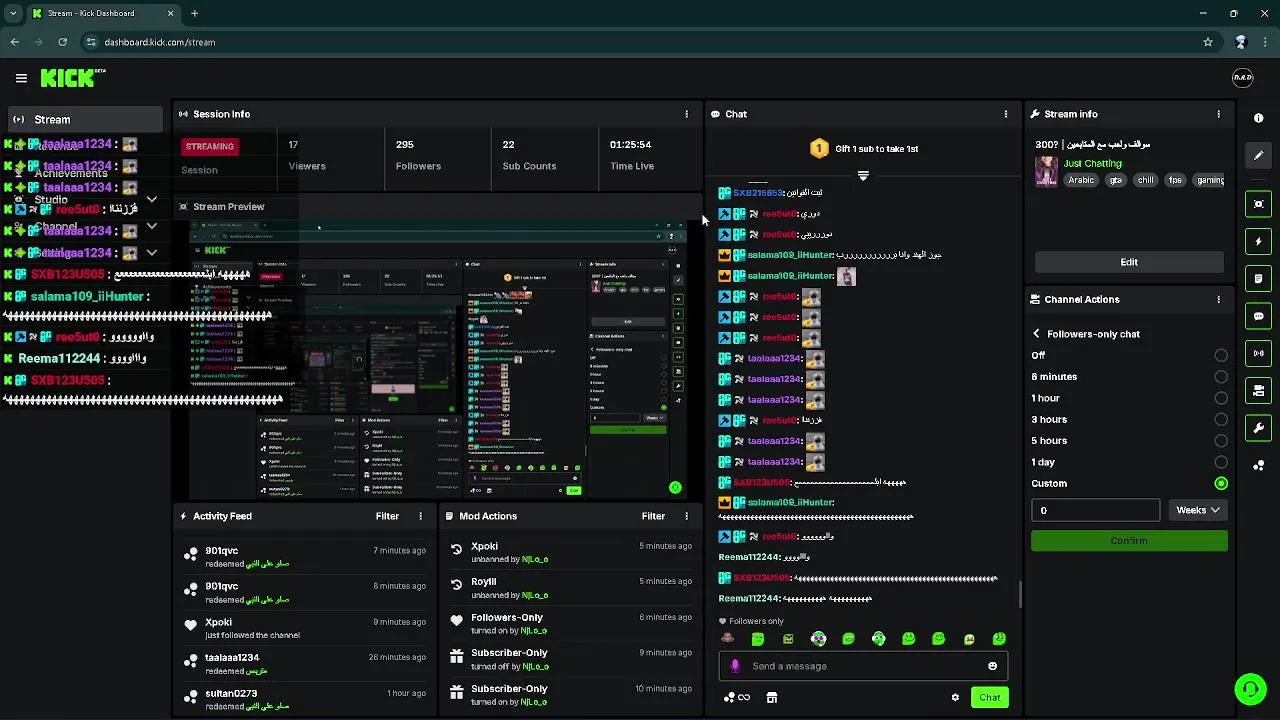Screen dimensions: 1280x720
Task: Open Session Info three-dot menu
Action: click(686, 114)
